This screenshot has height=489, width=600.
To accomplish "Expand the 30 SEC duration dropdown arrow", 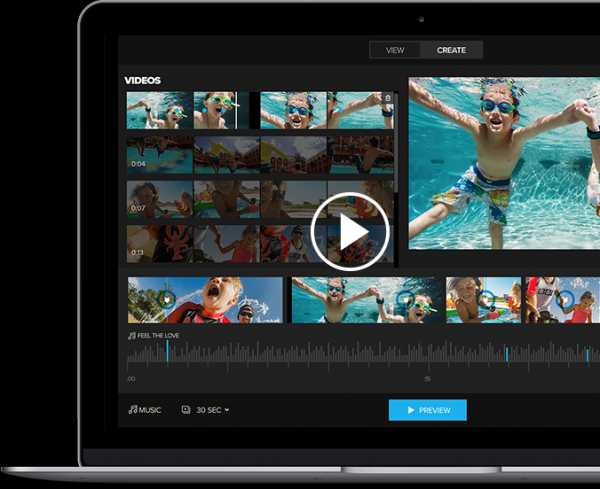I will point(227,410).
